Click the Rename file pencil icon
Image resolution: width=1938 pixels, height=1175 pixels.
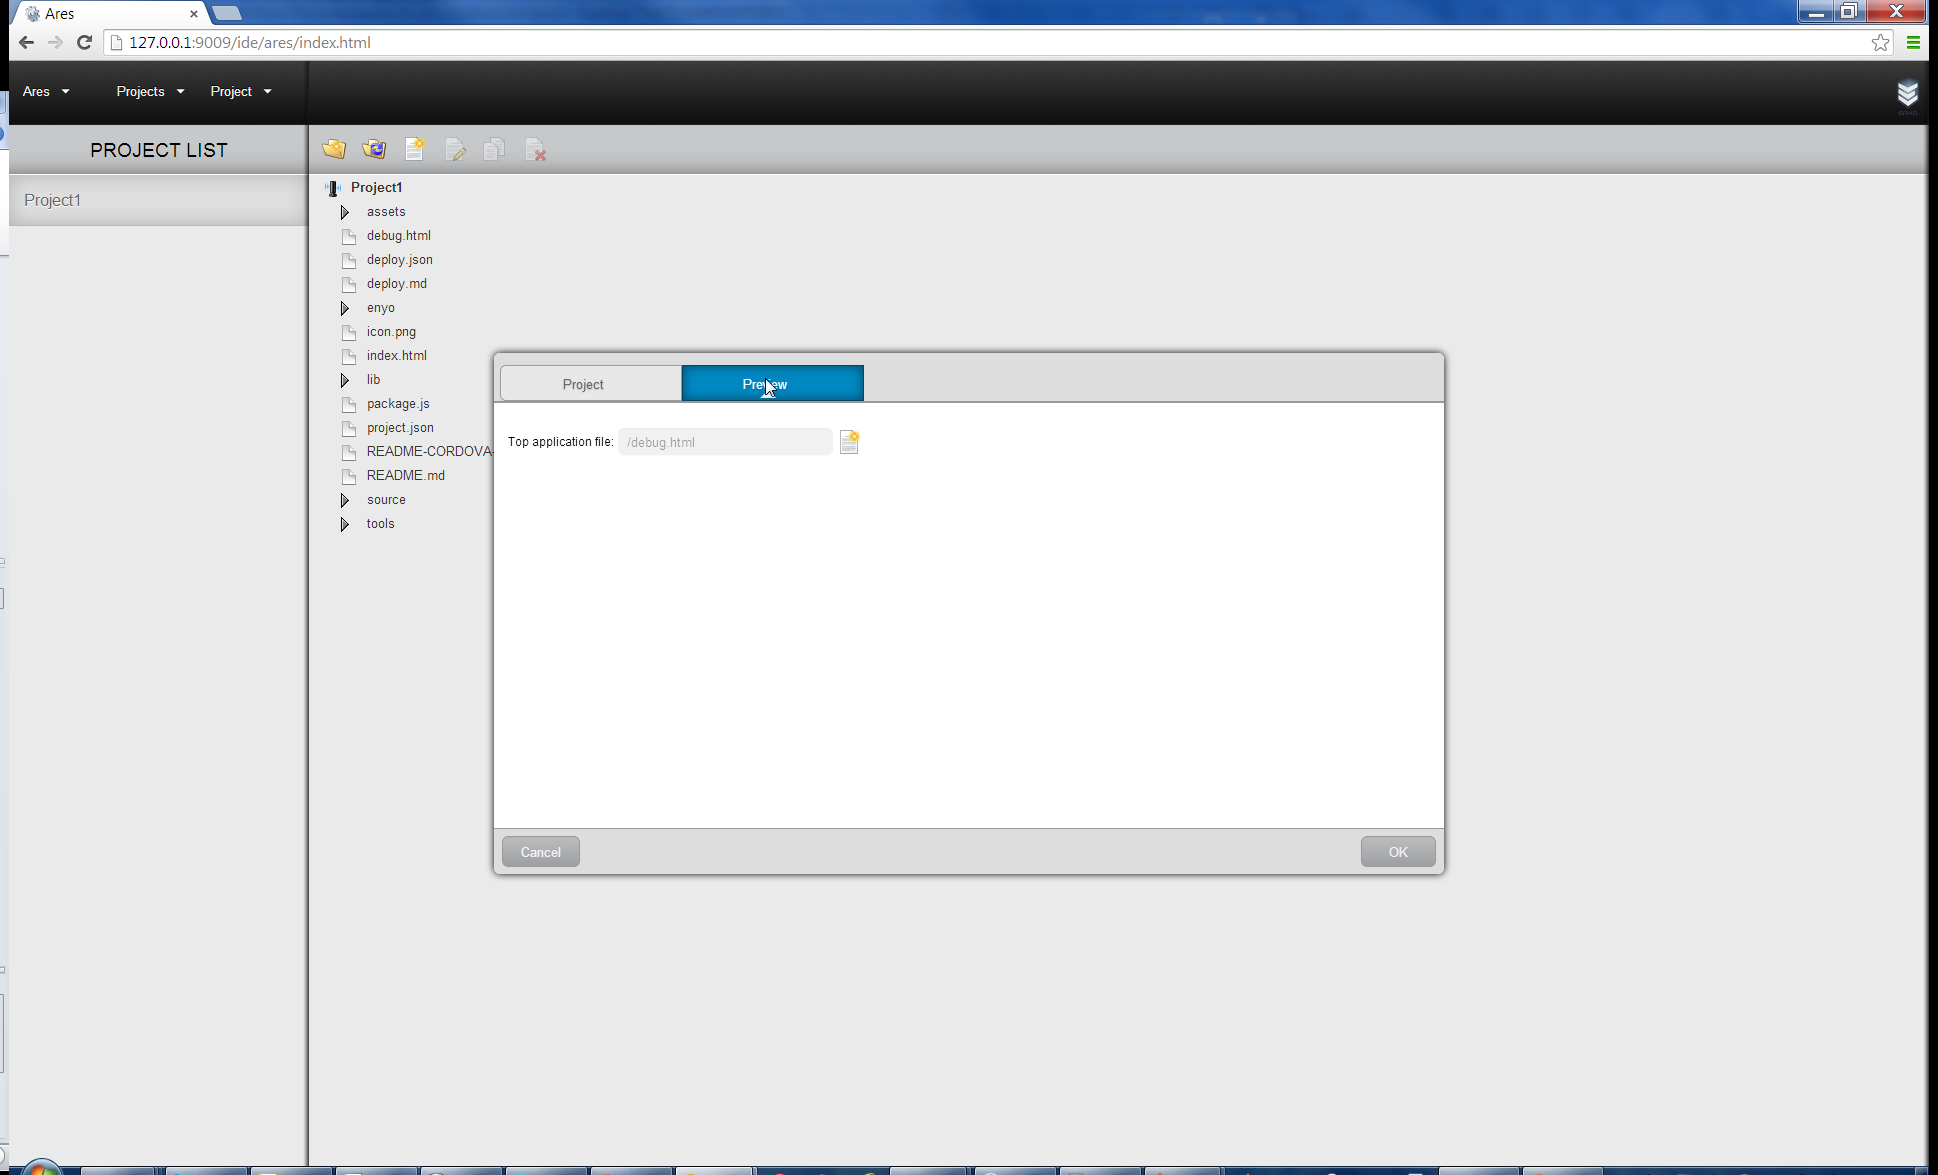(x=455, y=149)
